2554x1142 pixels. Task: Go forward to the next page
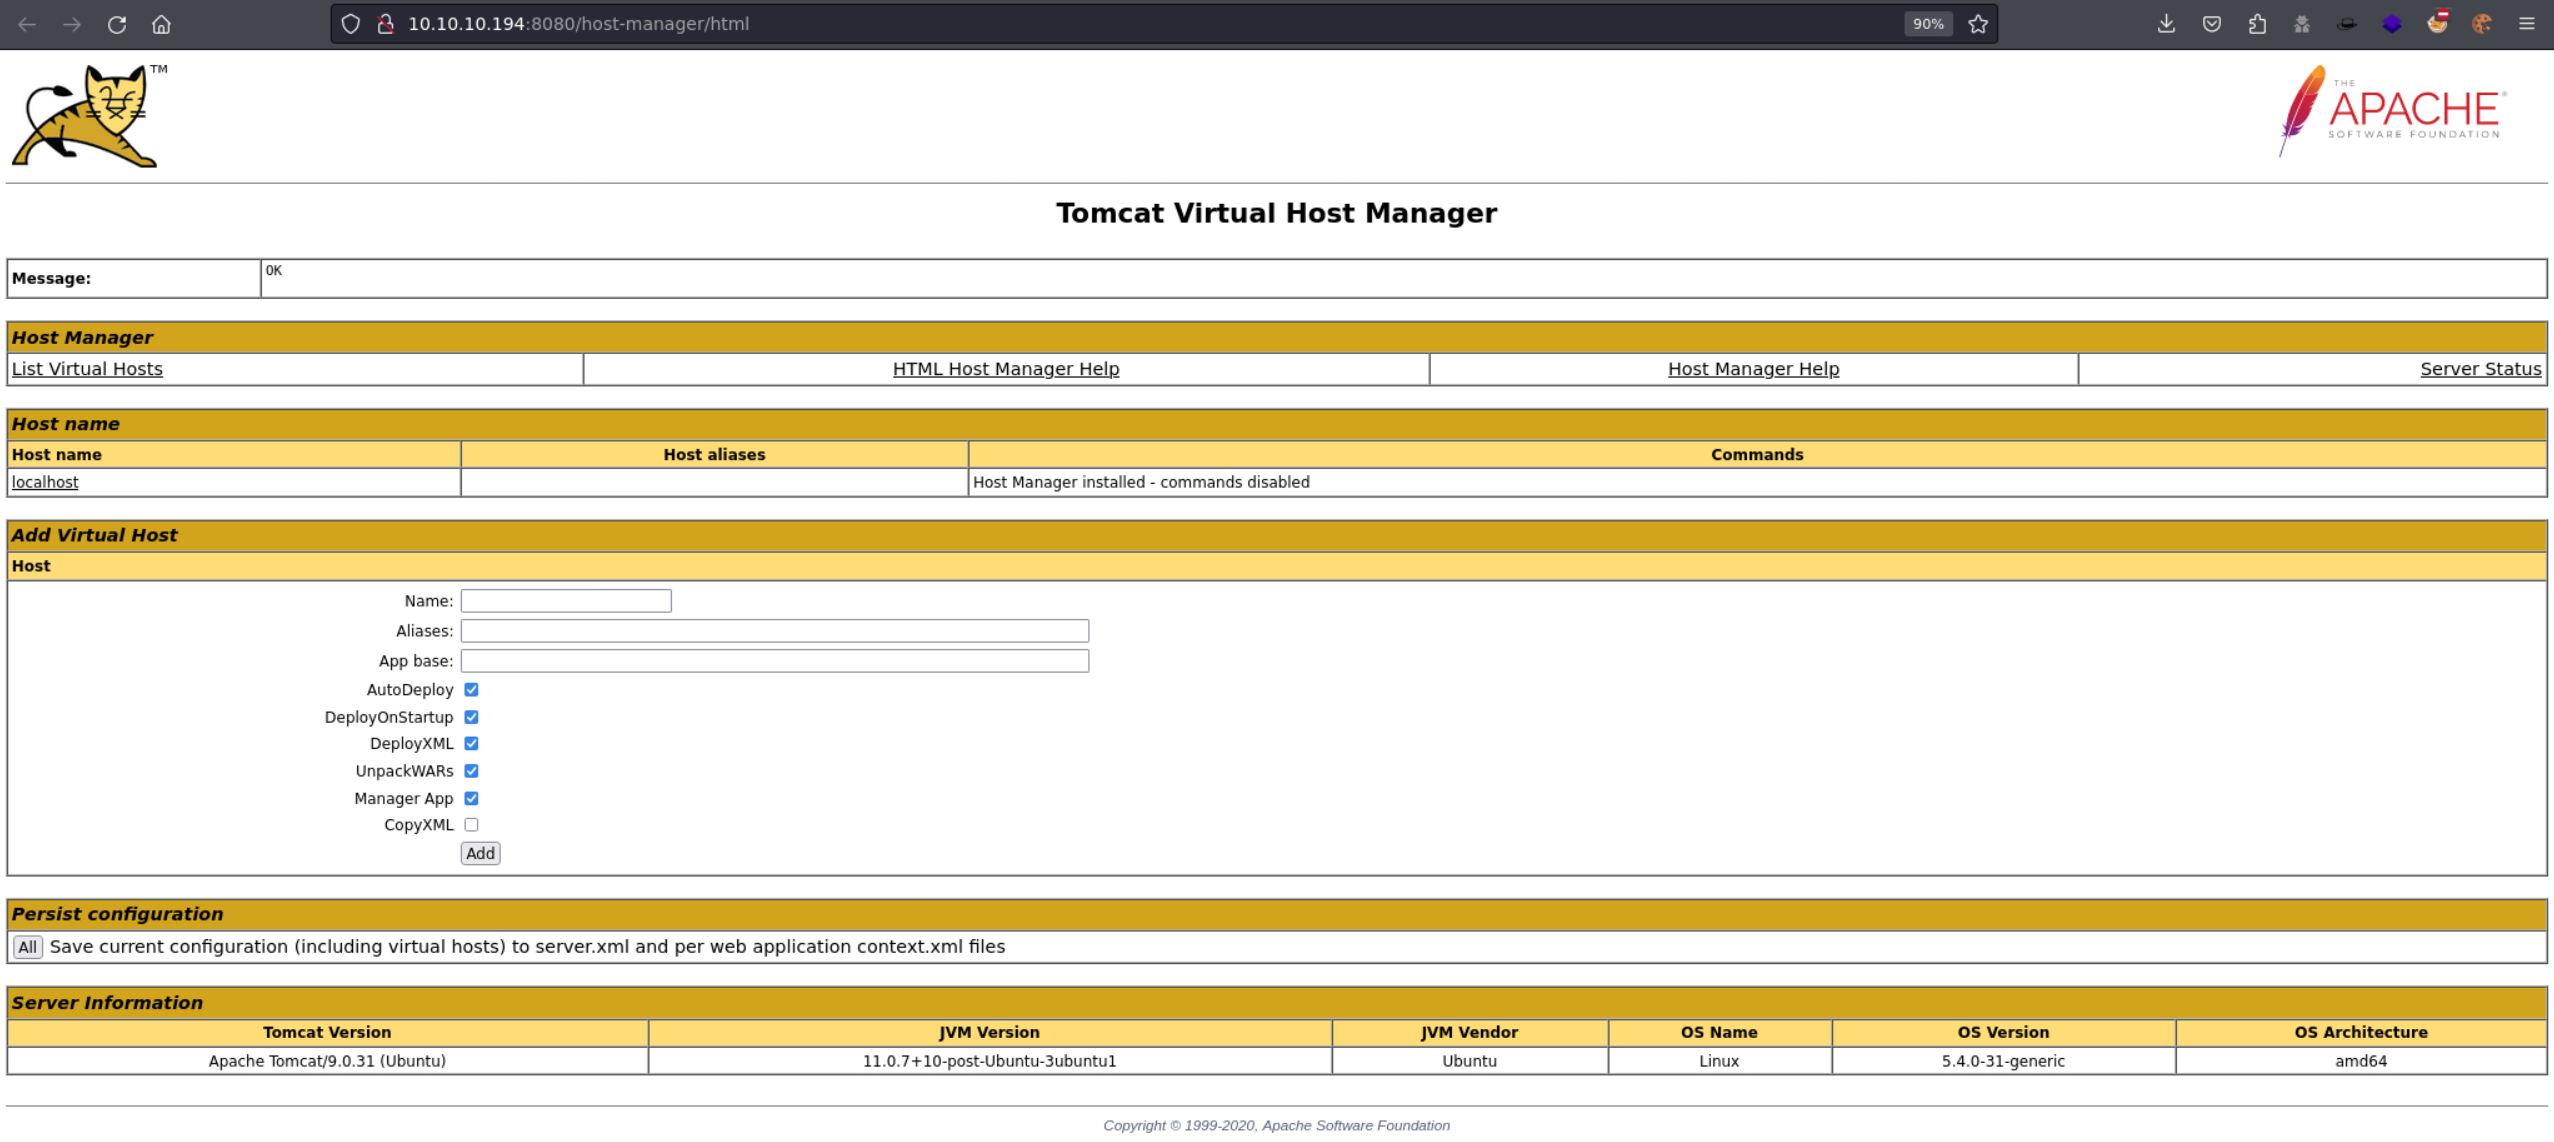72,24
